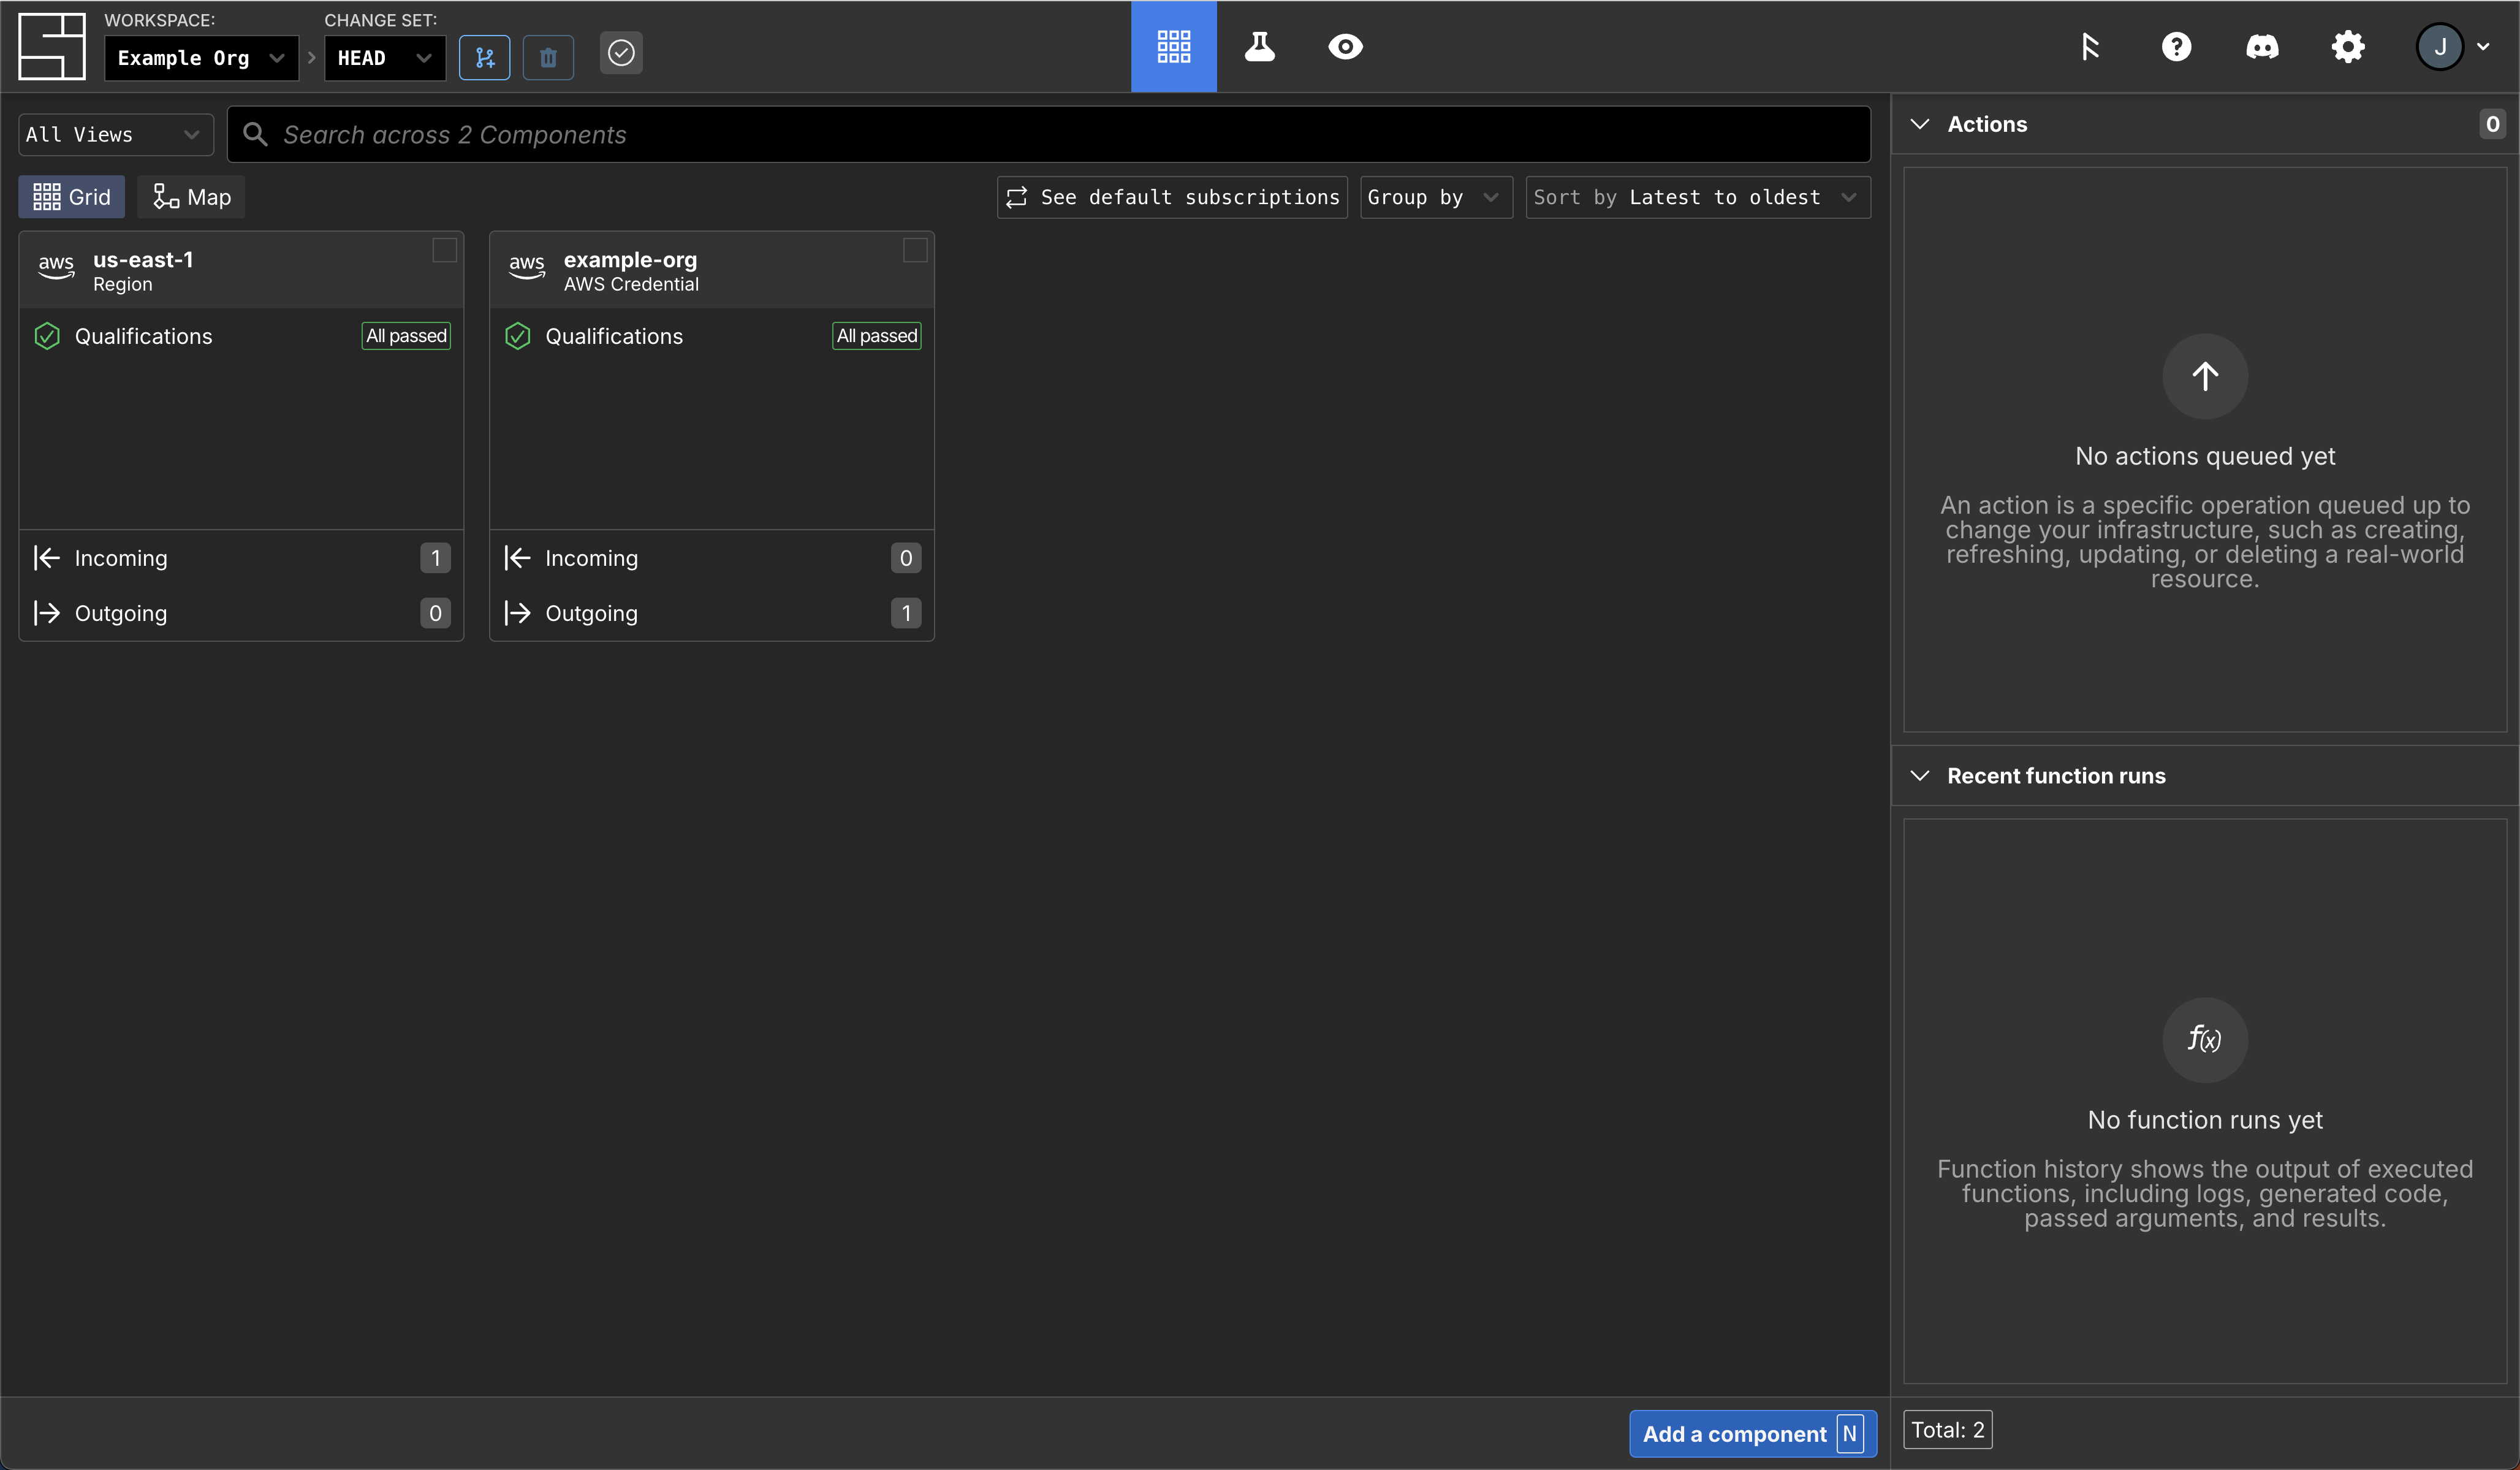The image size is (2520, 1470).
Task: Open the All Views dropdown
Action: (x=116, y=134)
